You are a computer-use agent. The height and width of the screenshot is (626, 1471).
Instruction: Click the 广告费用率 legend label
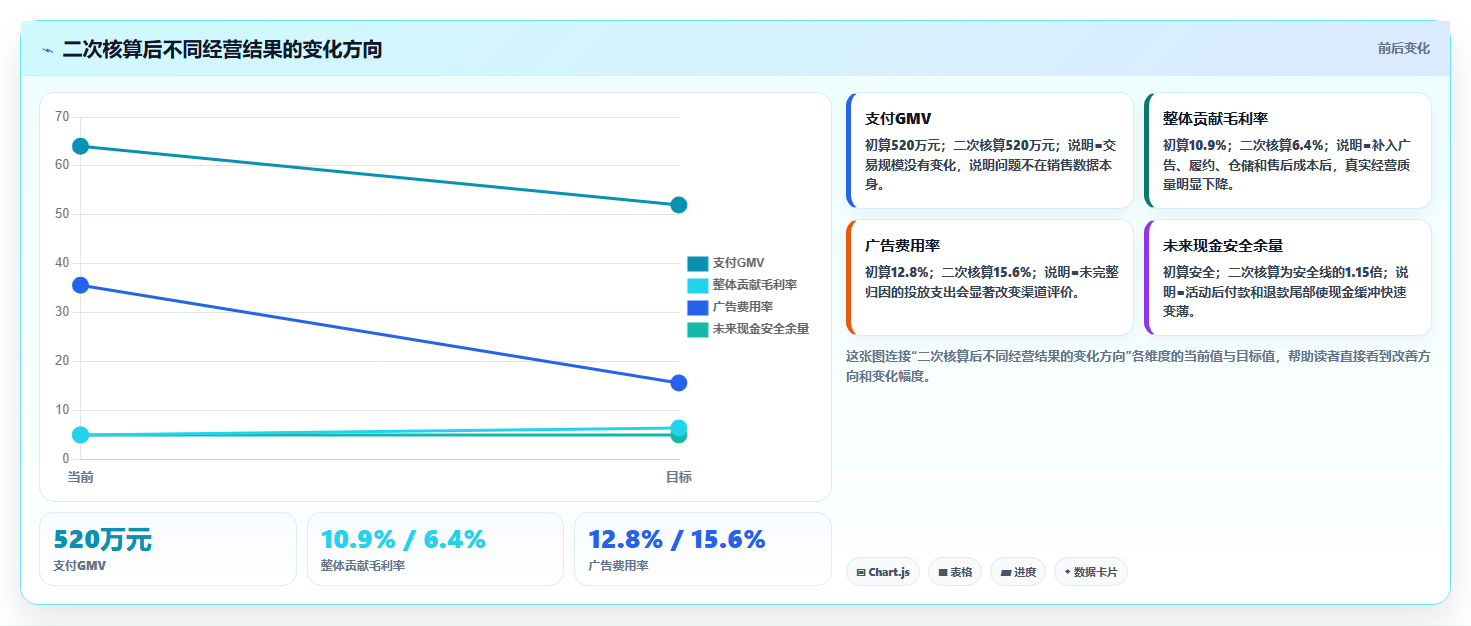tap(743, 307)
